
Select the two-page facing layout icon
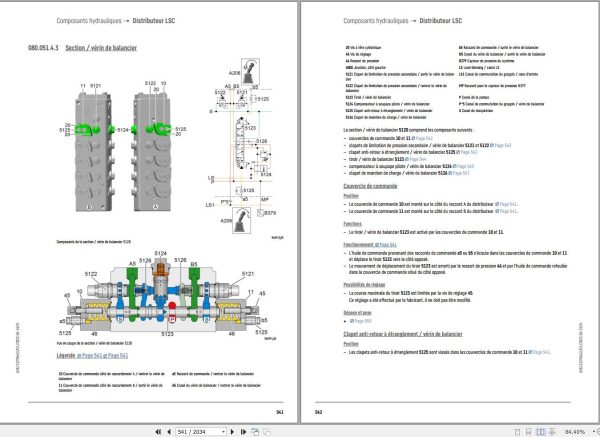[540, 432]
